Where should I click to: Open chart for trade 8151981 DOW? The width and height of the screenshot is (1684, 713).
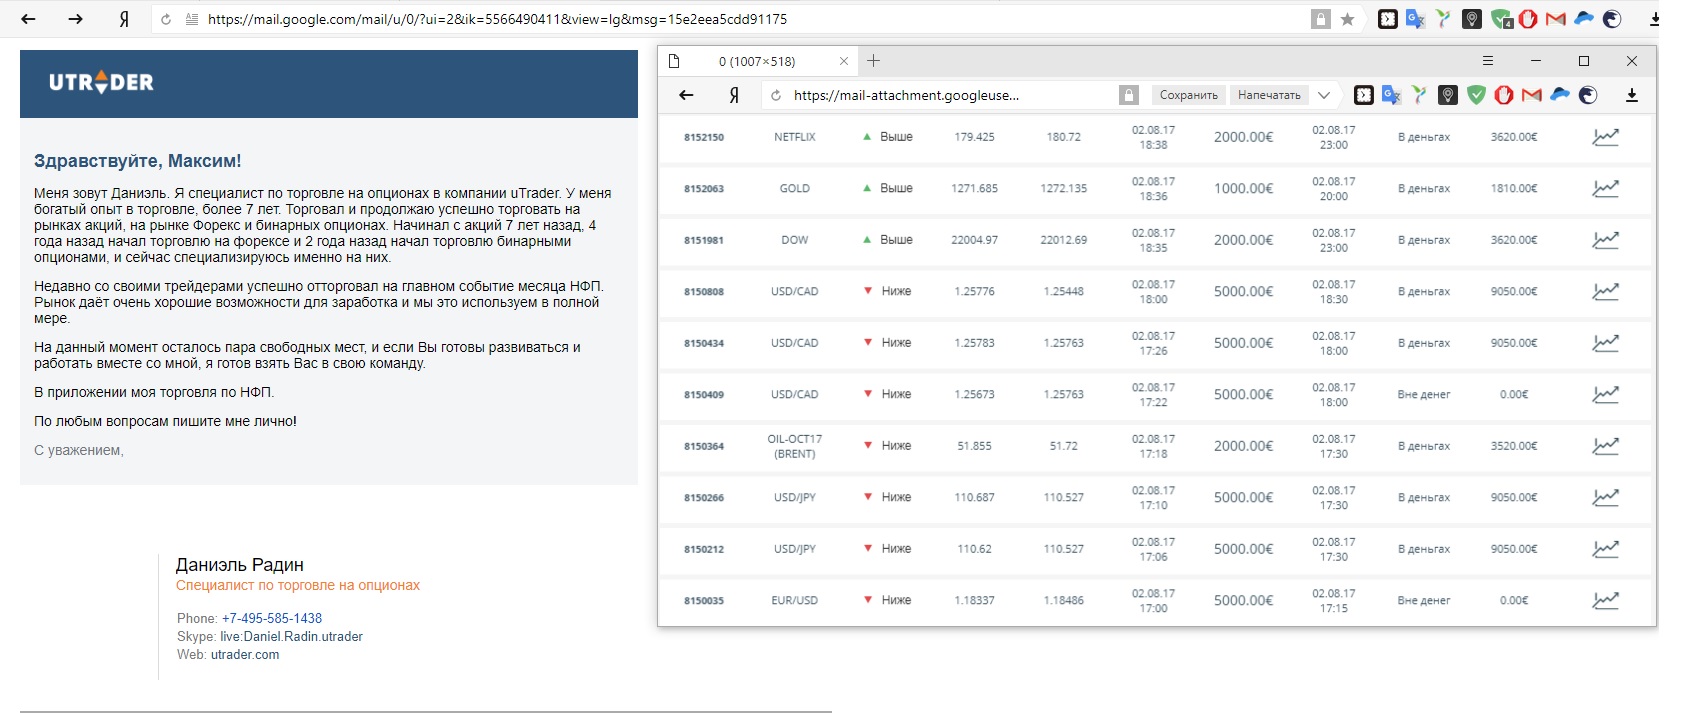click(1605, 240)
